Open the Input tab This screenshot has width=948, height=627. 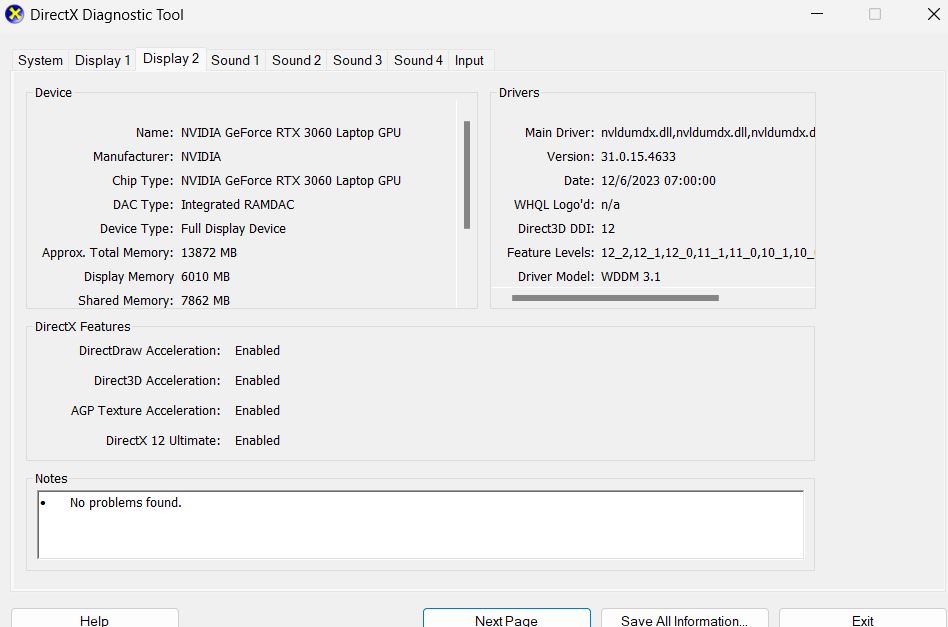tap(469, 60)
